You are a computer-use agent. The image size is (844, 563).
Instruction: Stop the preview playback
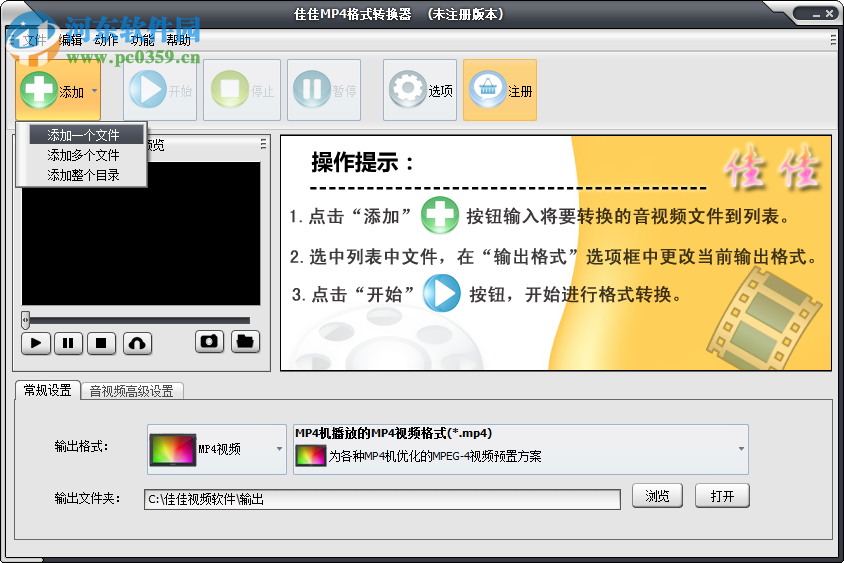[101, 343]
